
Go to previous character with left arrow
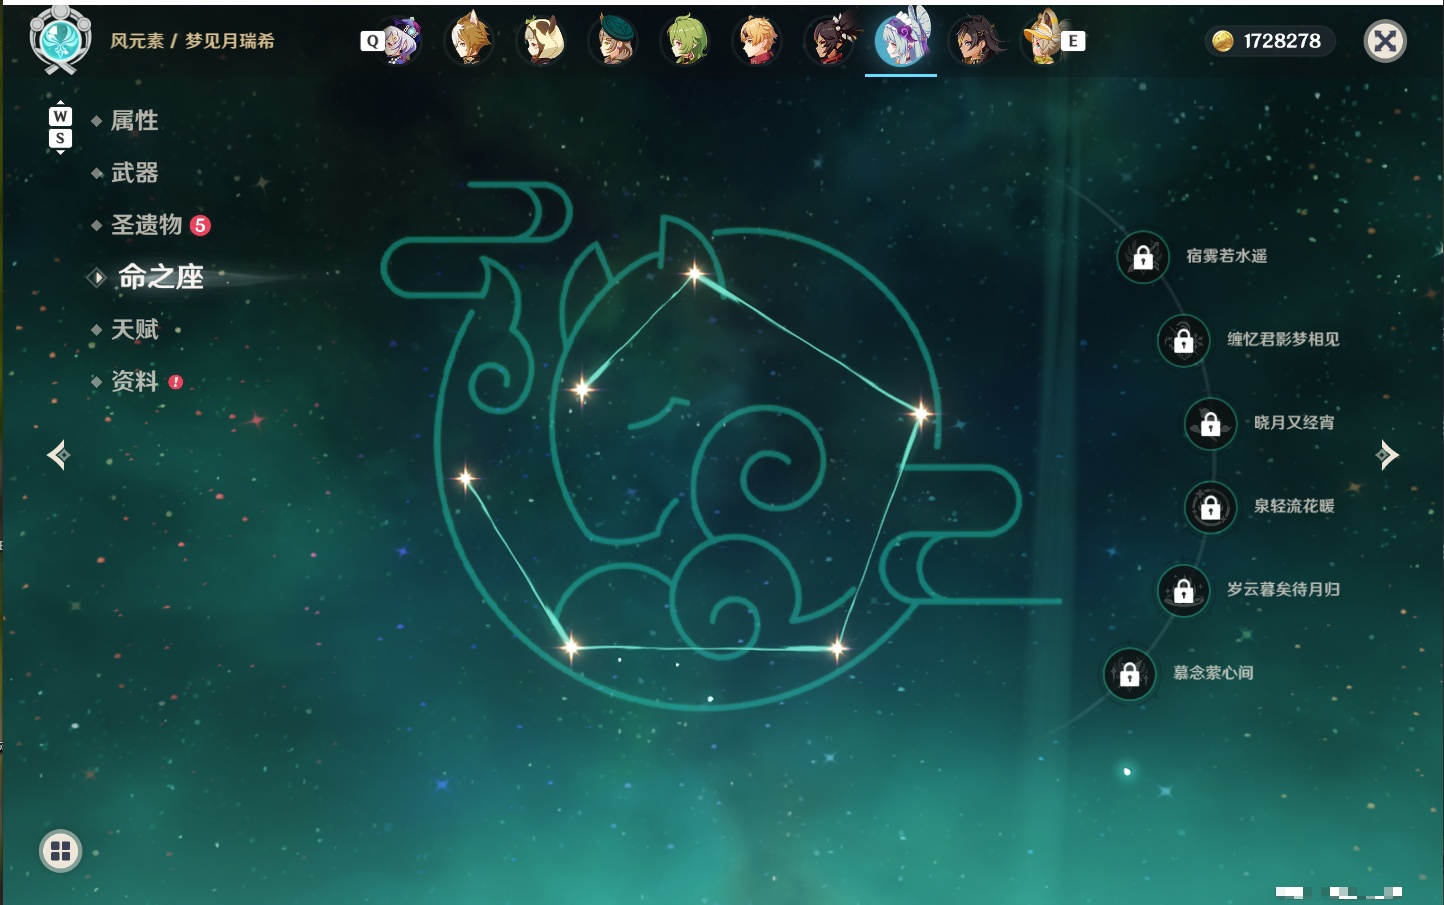58,455
